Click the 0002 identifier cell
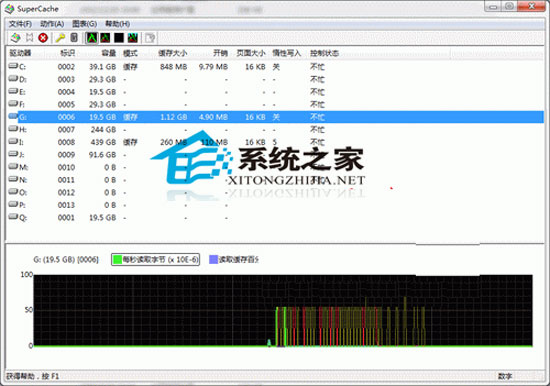 [x=66, y=67]
